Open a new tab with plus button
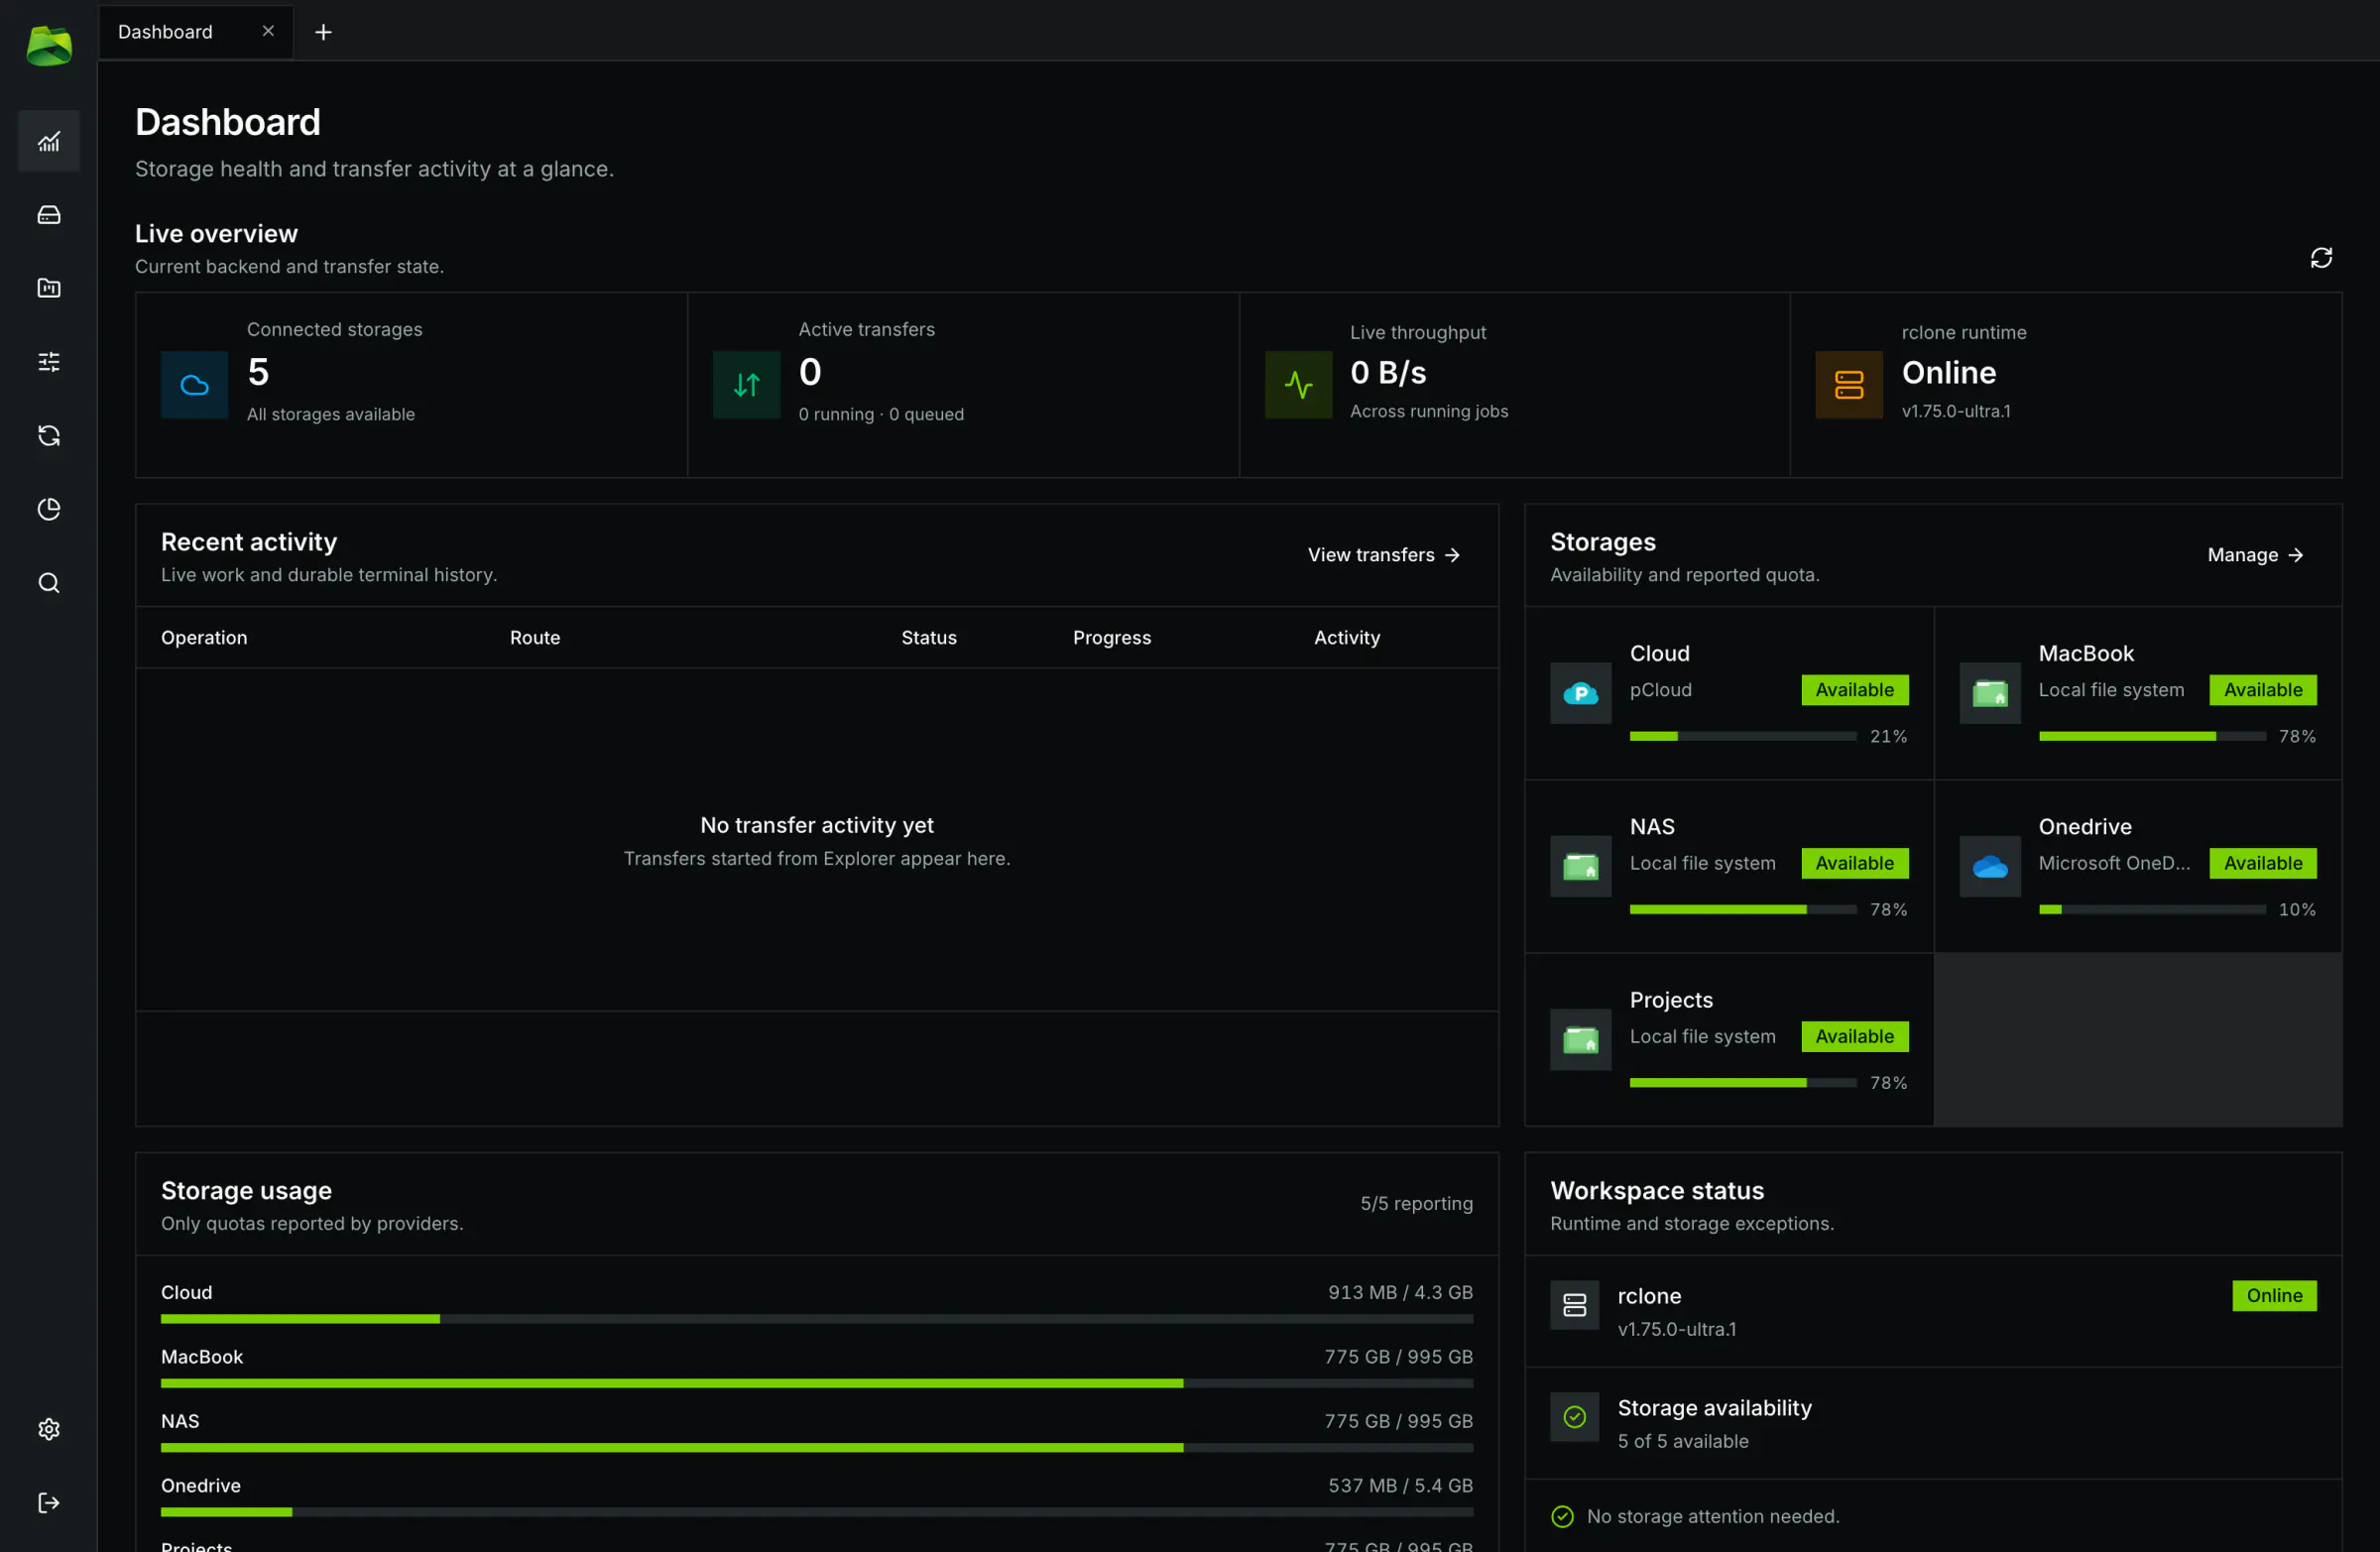 [323, 32]
